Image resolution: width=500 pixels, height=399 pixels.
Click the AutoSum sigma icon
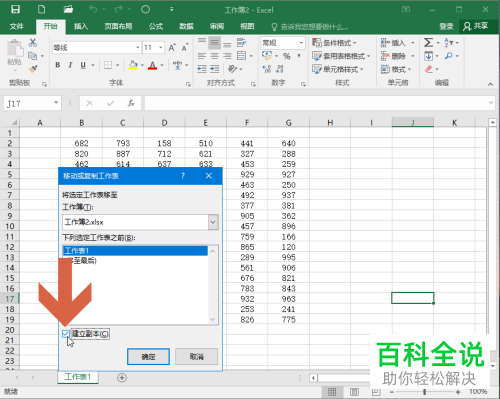428,42
